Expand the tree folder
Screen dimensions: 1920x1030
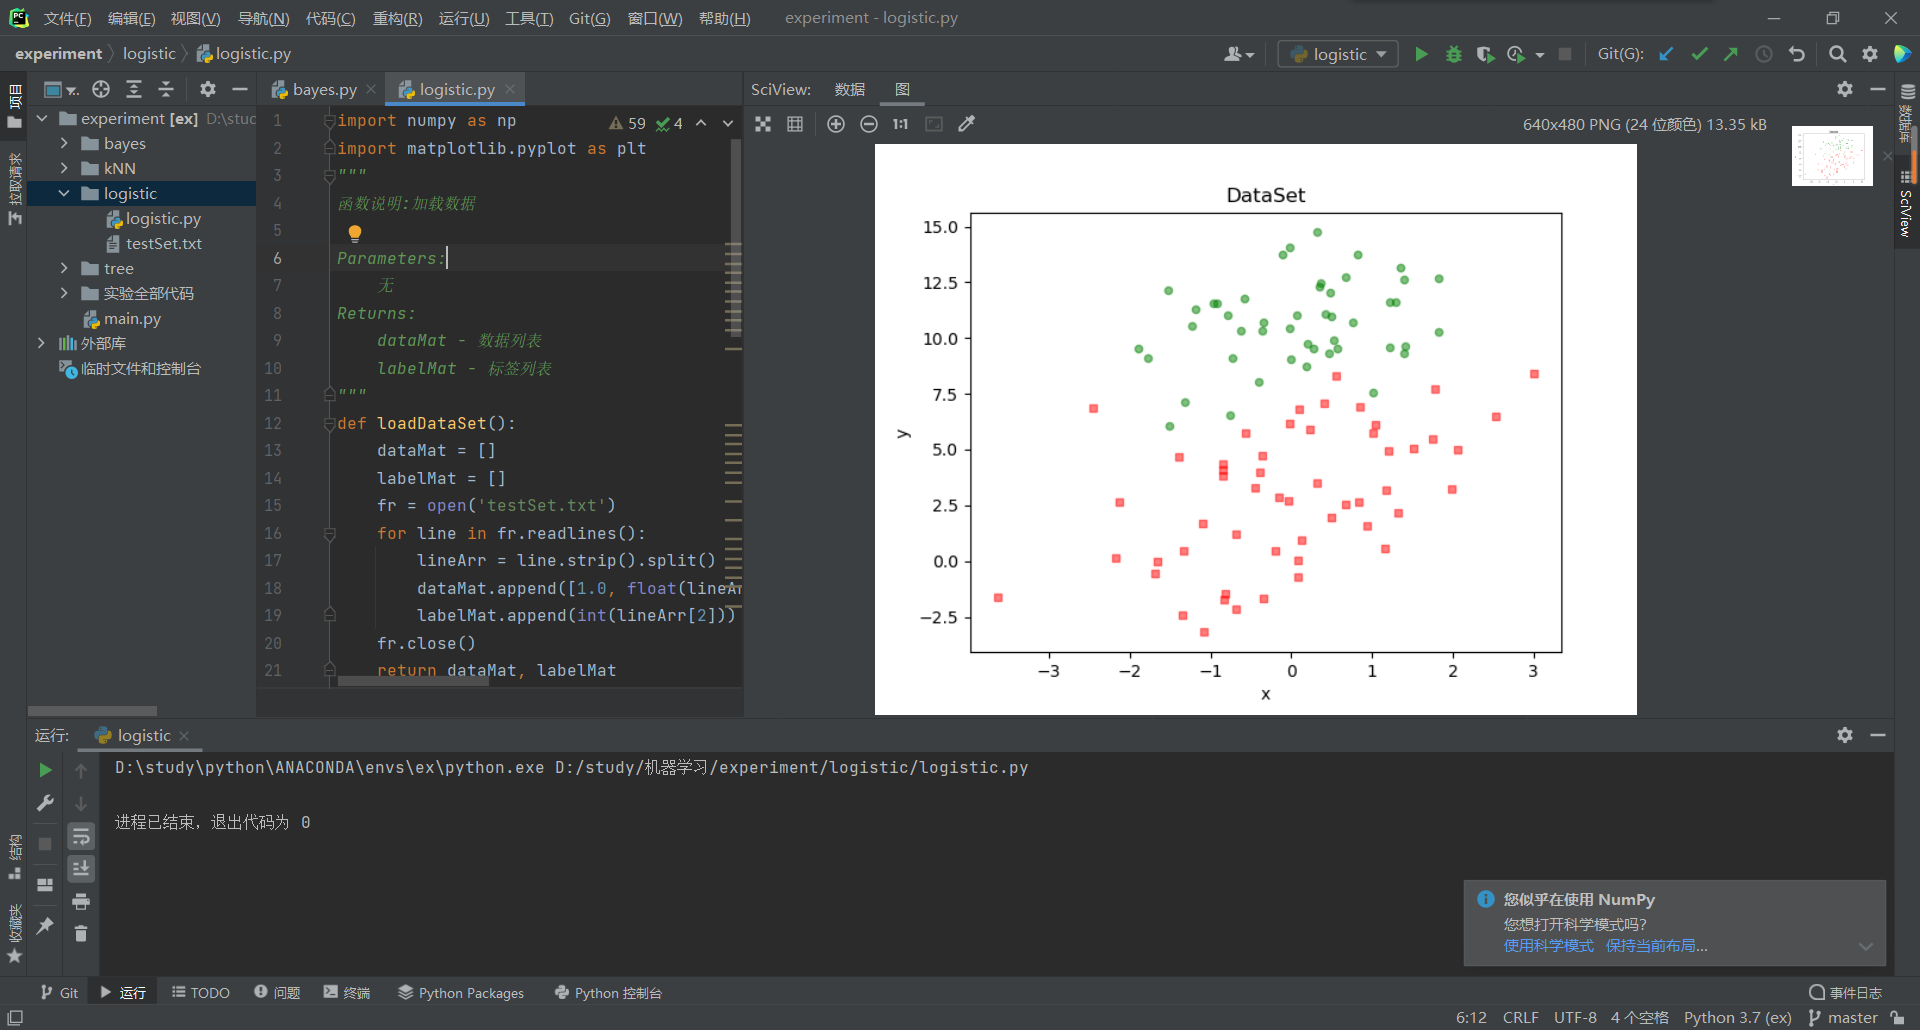point(64,269)
